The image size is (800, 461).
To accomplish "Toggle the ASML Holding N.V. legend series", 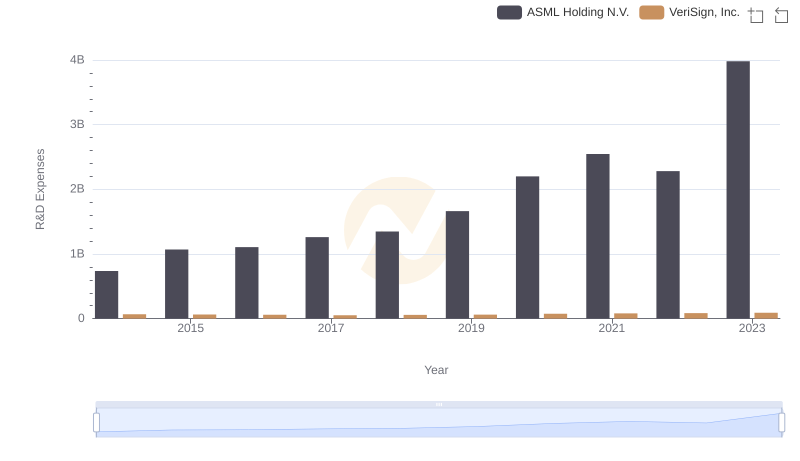I will (x=563, y=12).
